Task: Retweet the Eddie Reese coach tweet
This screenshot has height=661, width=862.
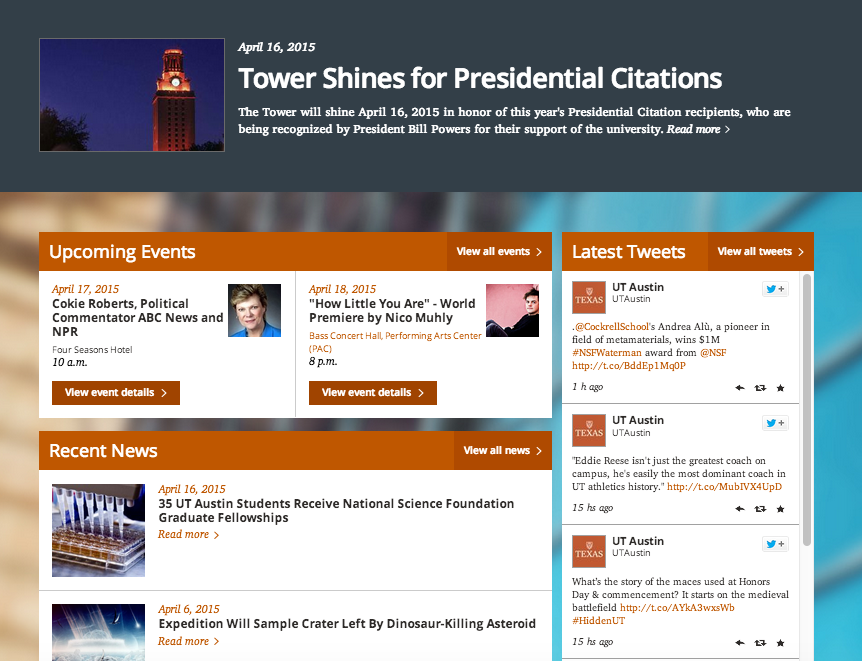Action: pyautogui.click(x=760, y=509)
